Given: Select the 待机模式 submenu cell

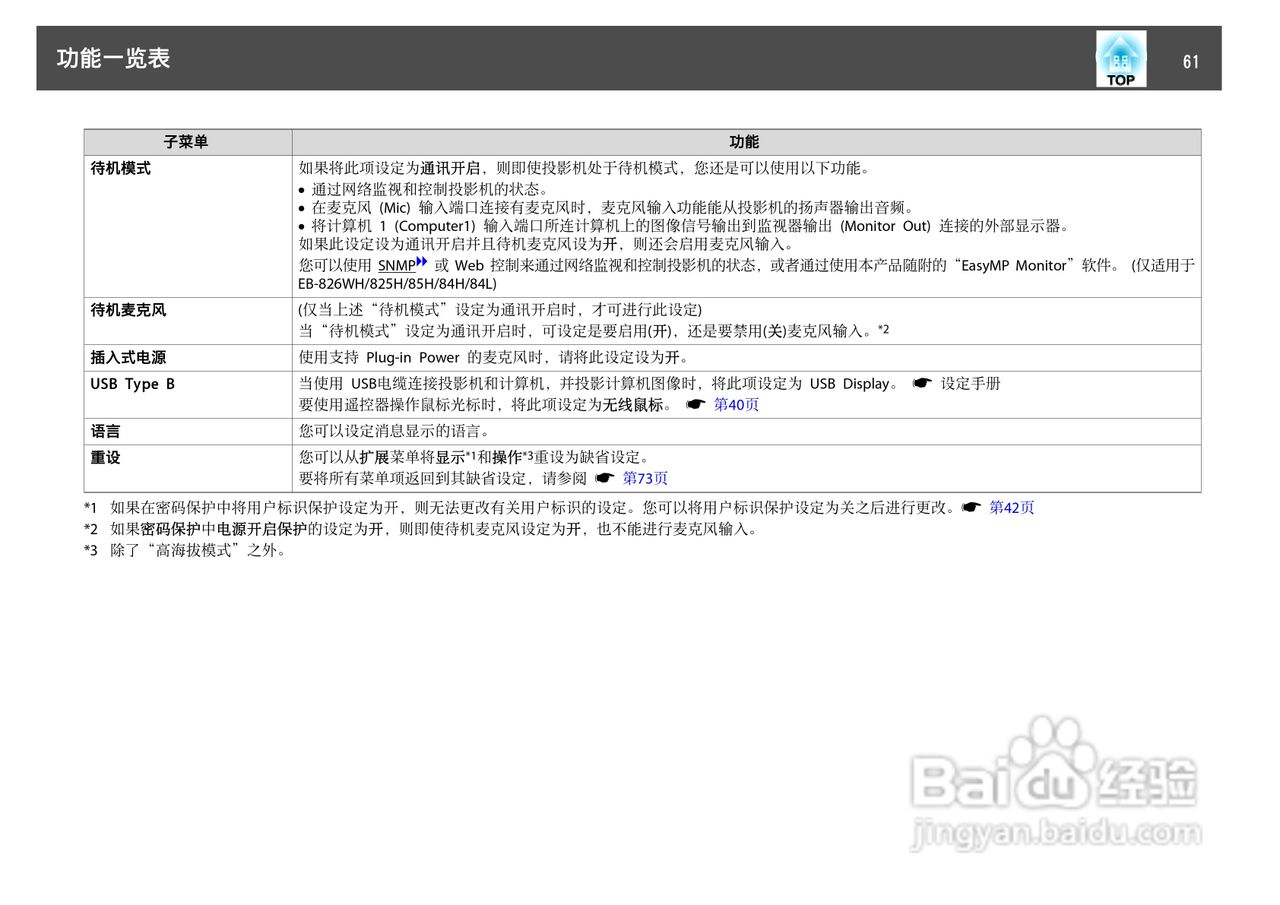Looking at the screenshot, I should [118, 168].
